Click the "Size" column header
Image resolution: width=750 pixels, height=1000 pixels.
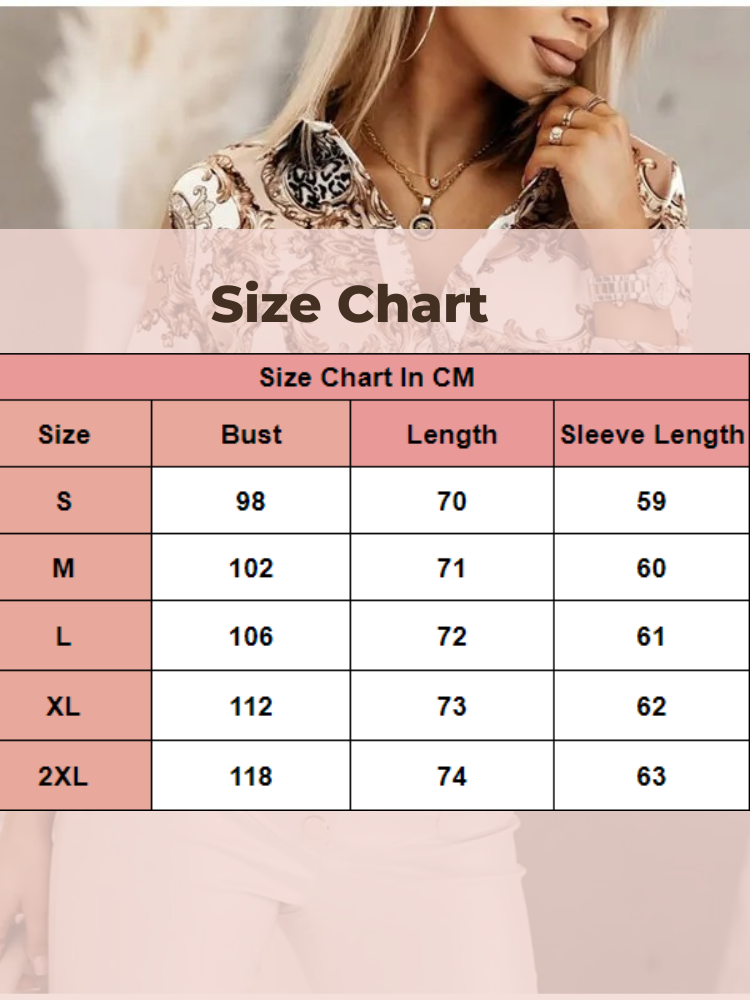(64, 435)
